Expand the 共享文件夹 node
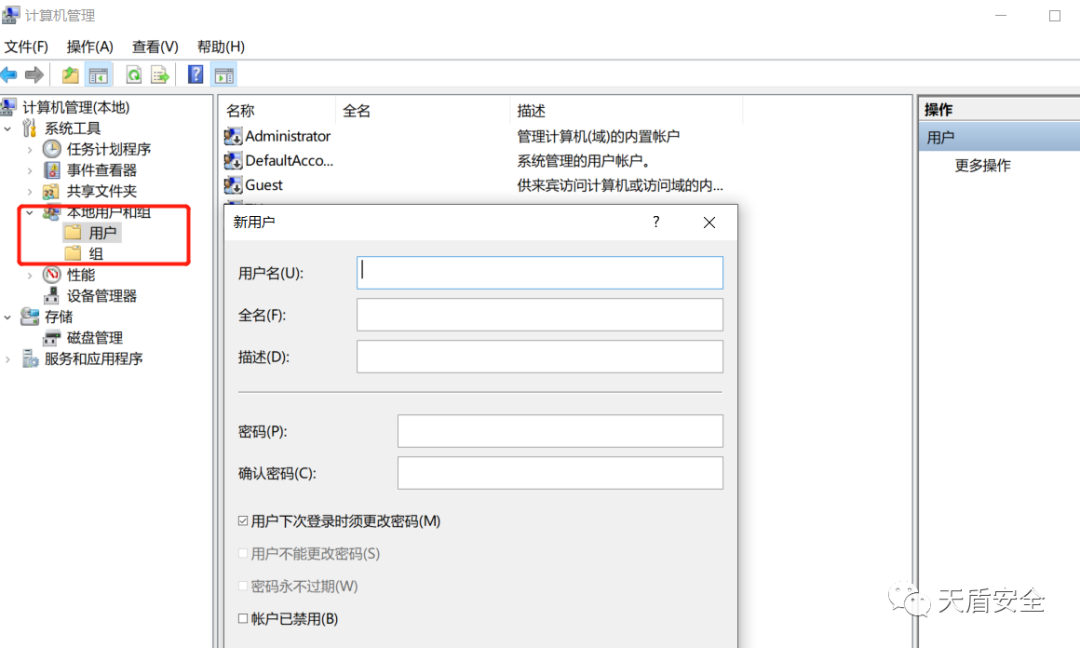Viewport: 1080px width, 648px height. [30, 191]
